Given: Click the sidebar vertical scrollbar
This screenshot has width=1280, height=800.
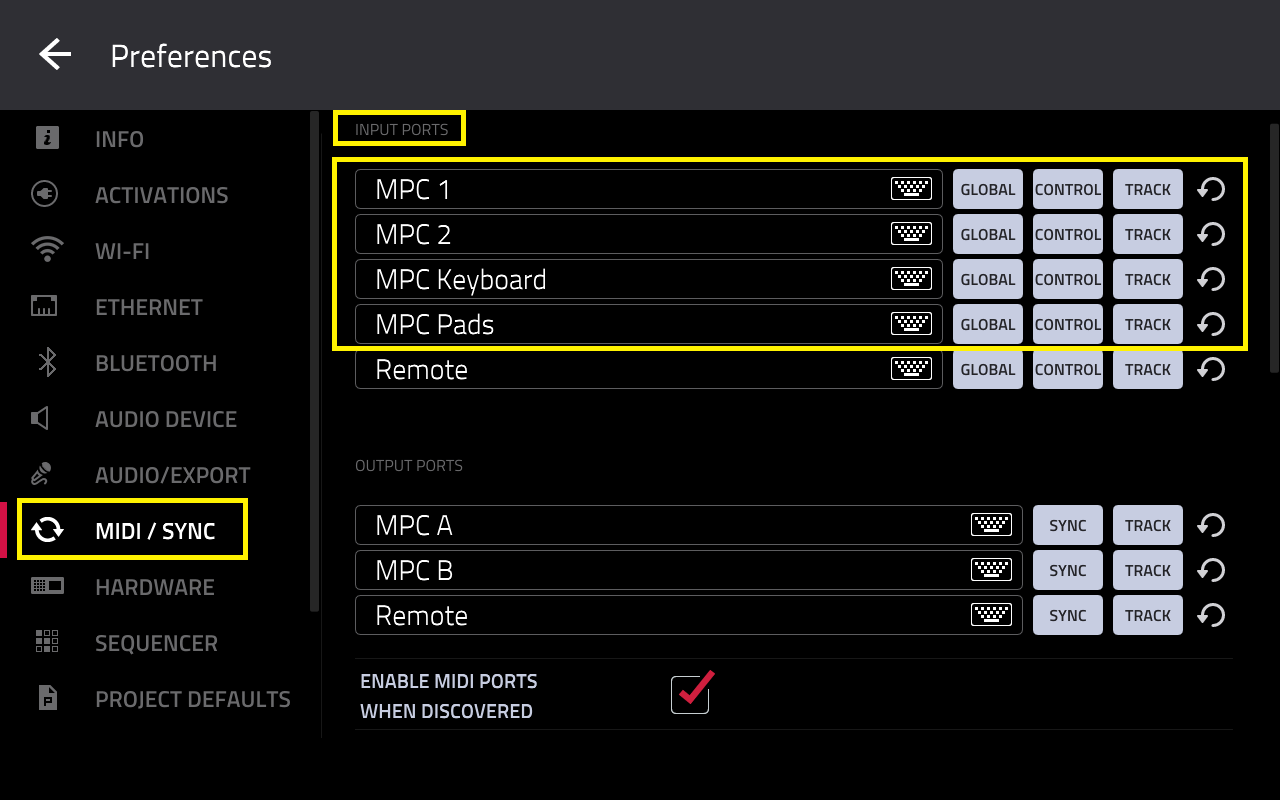Looking at the screenshot, I should 315,360.
